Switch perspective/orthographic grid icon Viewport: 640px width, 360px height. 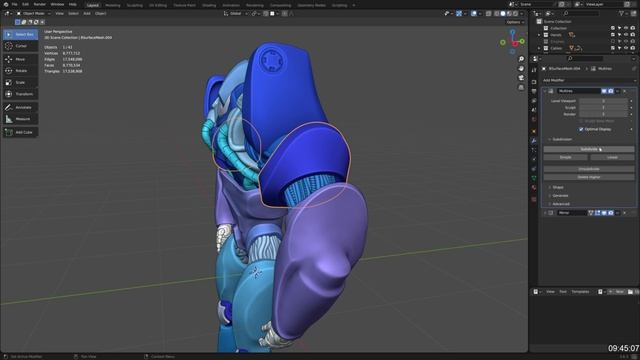(521, 87)
